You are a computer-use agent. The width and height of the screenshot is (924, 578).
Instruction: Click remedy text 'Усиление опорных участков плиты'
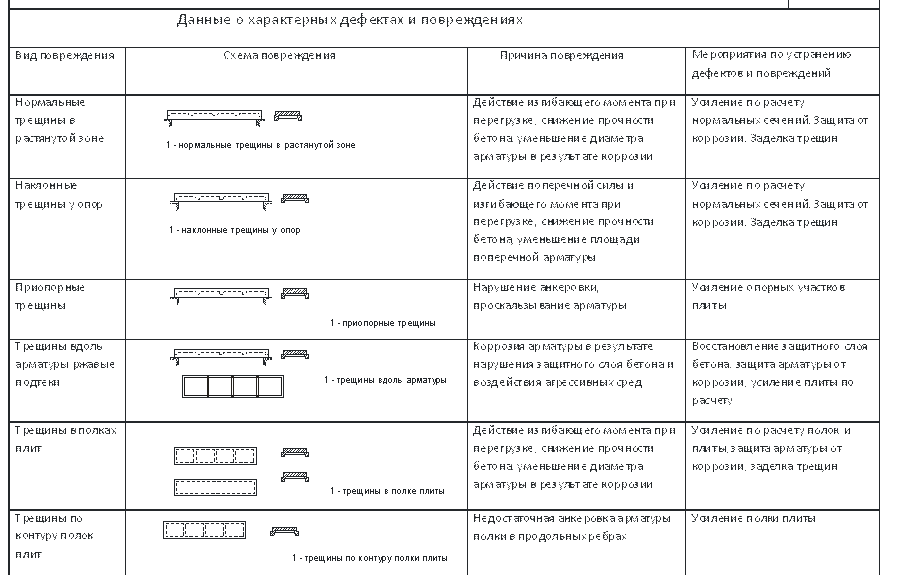(x=768, y=296)
